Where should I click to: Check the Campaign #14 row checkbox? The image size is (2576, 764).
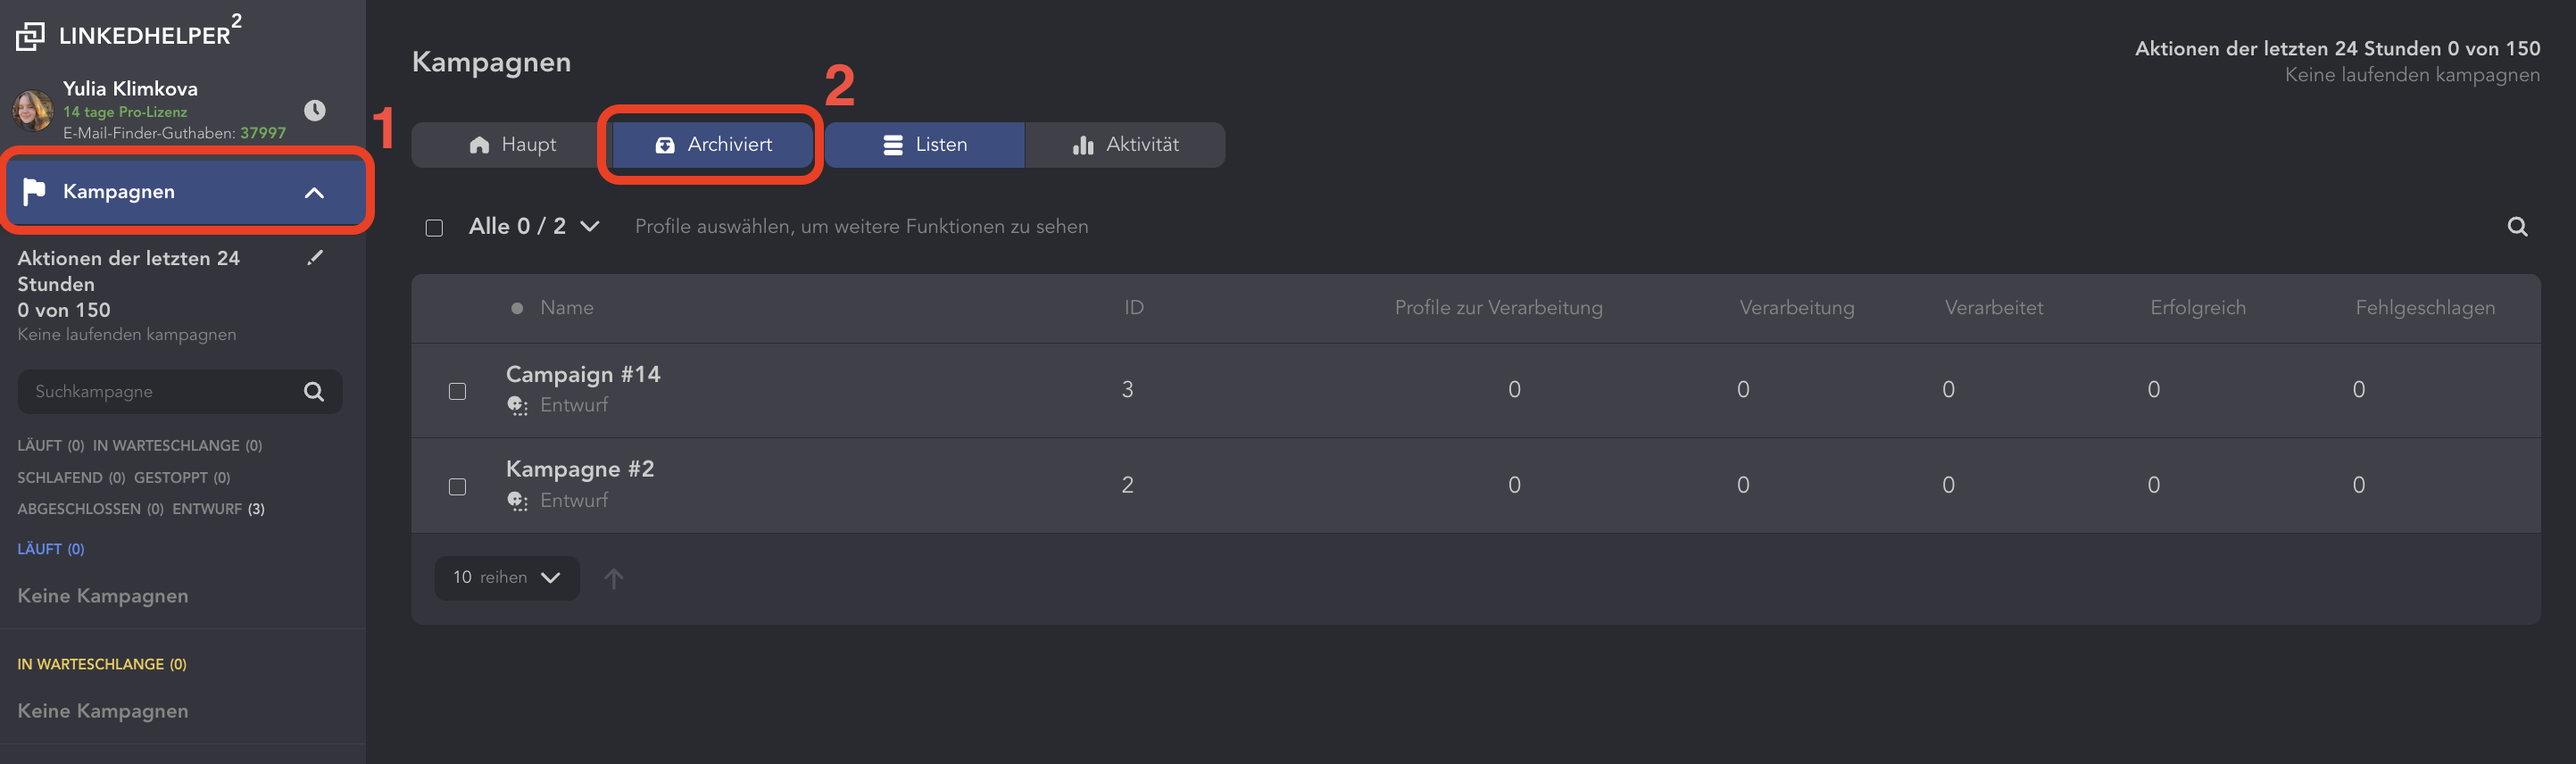[x=457, y=391]
